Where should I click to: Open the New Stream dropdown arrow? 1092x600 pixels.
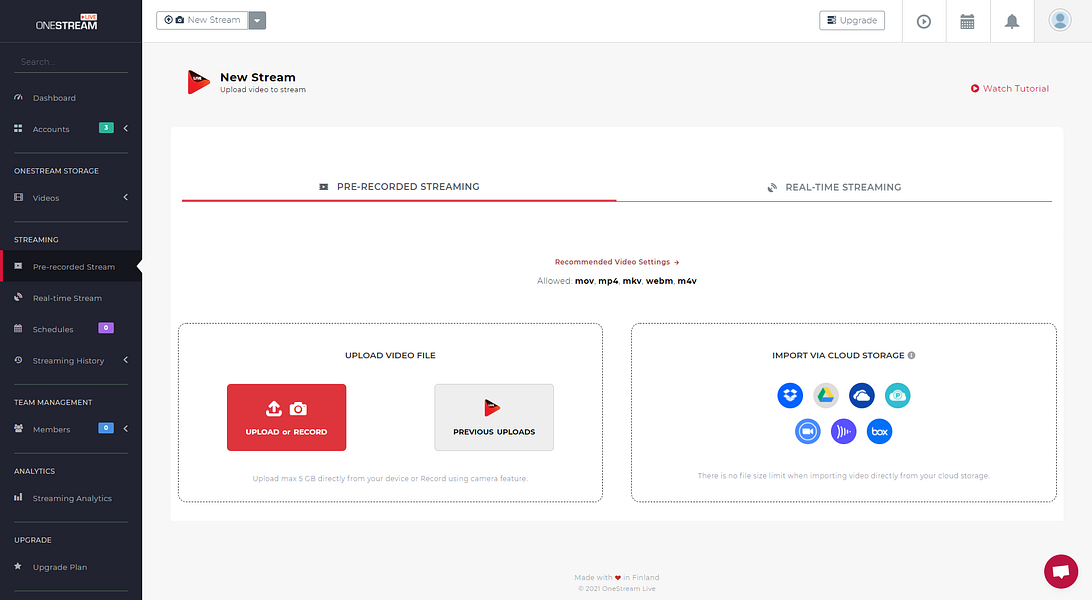257,19
